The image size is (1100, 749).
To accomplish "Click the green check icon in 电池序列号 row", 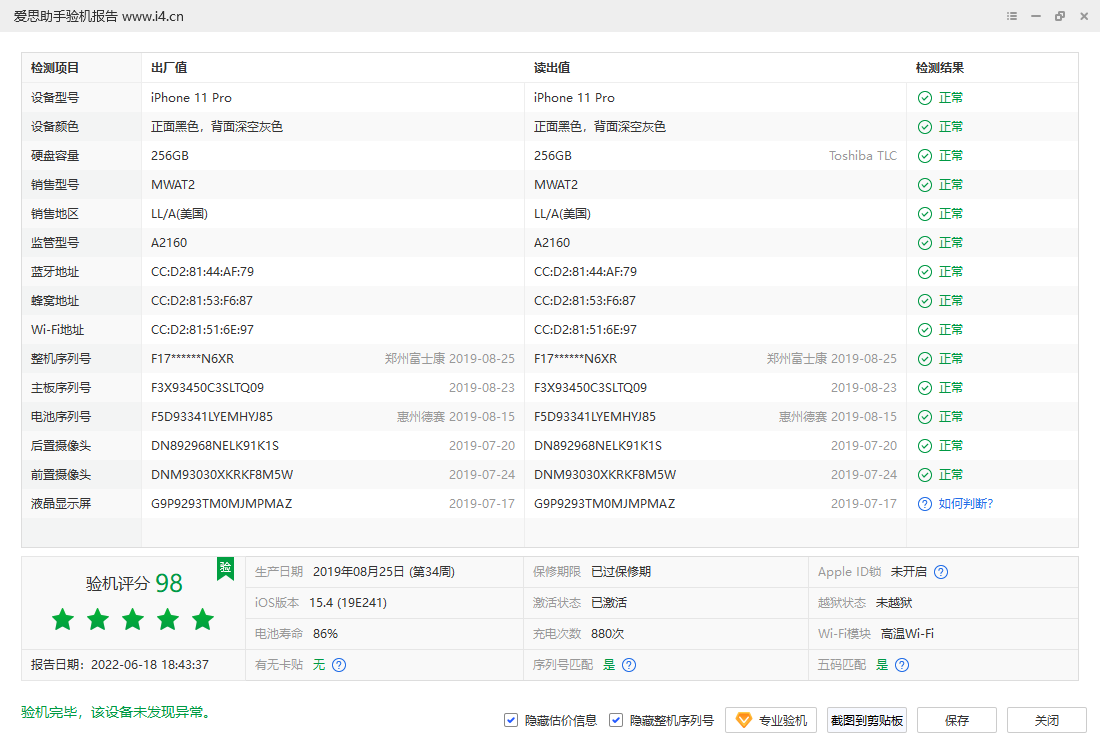I will point(925,417).
